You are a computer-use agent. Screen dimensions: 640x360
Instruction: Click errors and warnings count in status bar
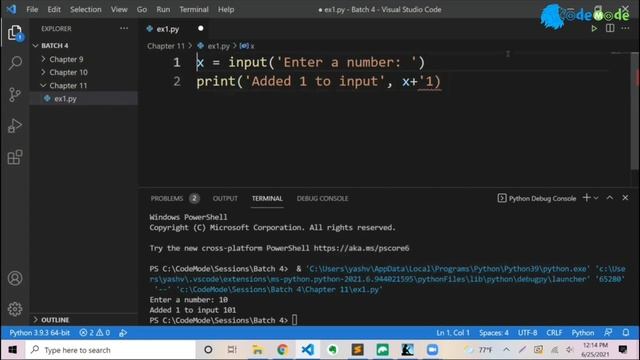pyautogui.click(x=95, y=333)
